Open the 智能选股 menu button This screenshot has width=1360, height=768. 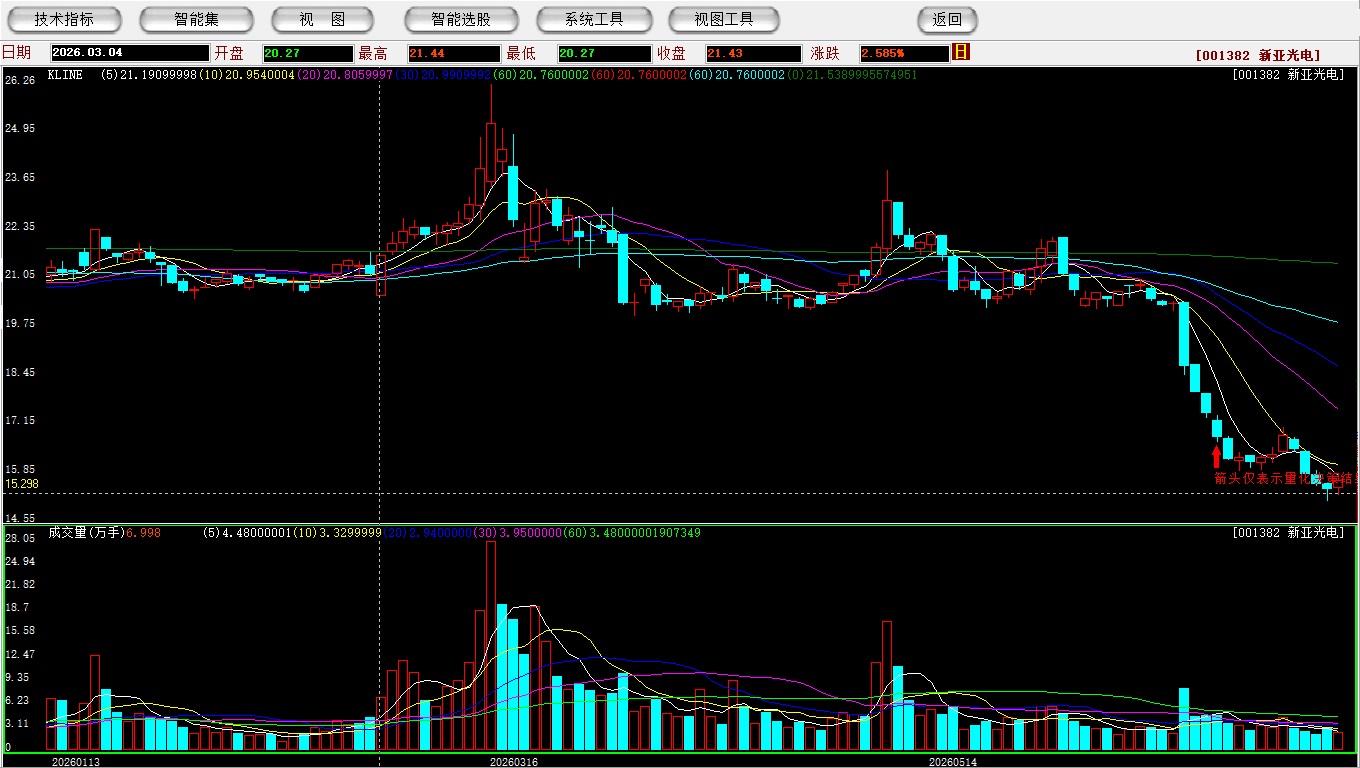(x=461, y=19)
